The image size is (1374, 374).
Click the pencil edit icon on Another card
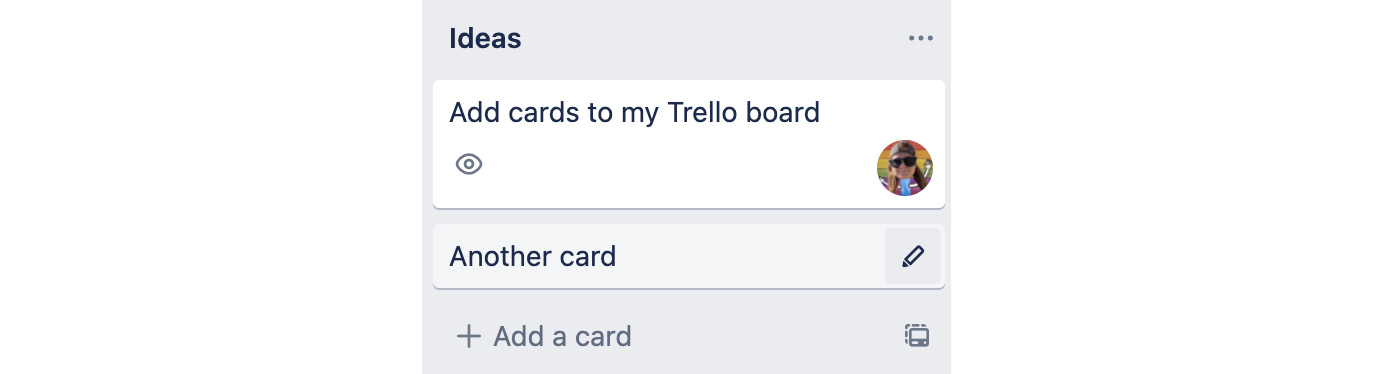(x=913, y=256)
